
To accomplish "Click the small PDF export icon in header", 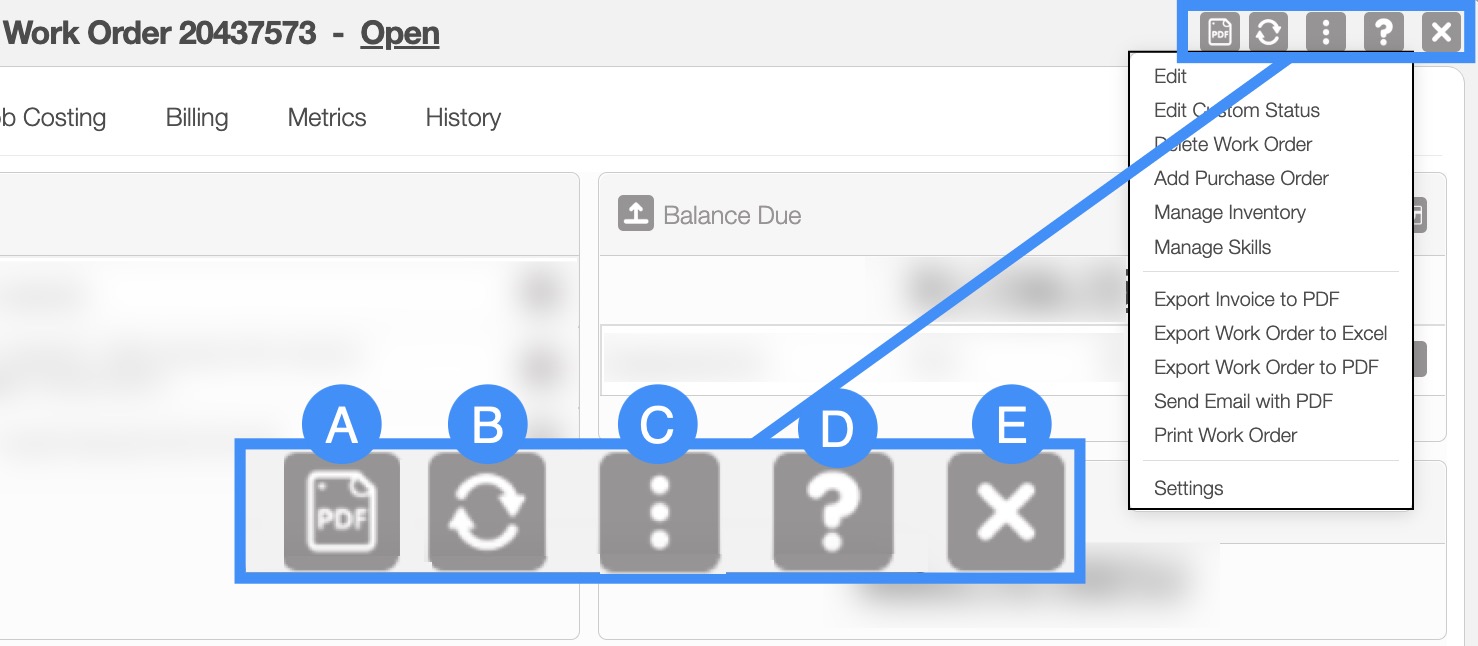I will pos(1220,32).
